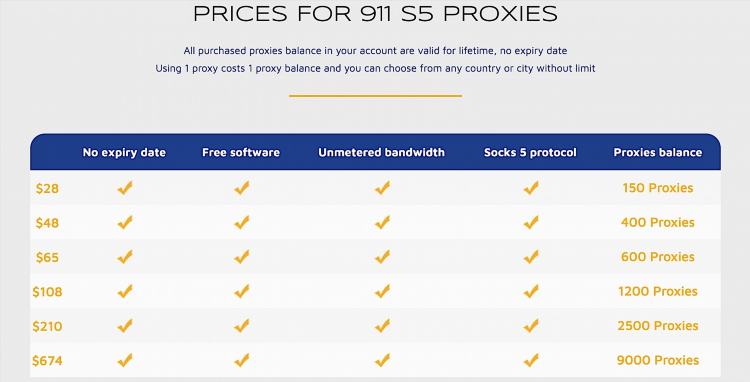The image size is (750, 382).
Task: Click the Socks 5 protocol checkmark in $674 row
Action: pos(531,360)
